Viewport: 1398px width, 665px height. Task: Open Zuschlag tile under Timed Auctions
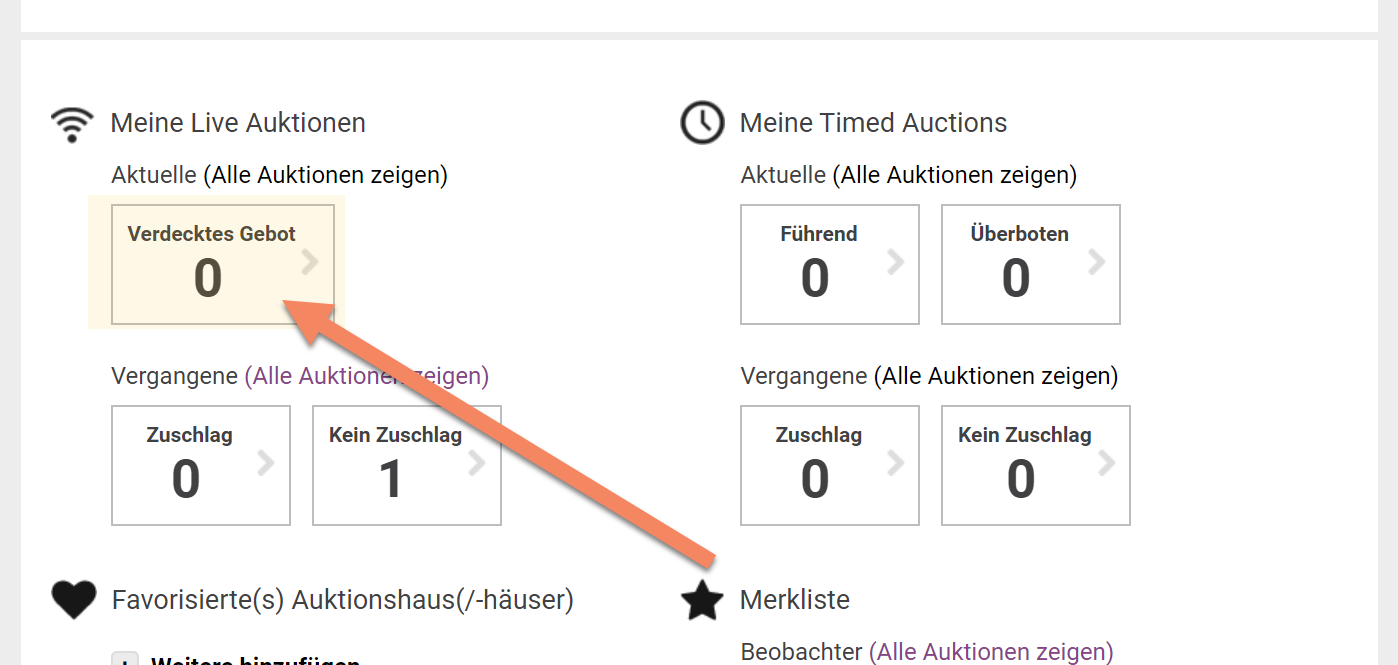click(x=830, y=465)
